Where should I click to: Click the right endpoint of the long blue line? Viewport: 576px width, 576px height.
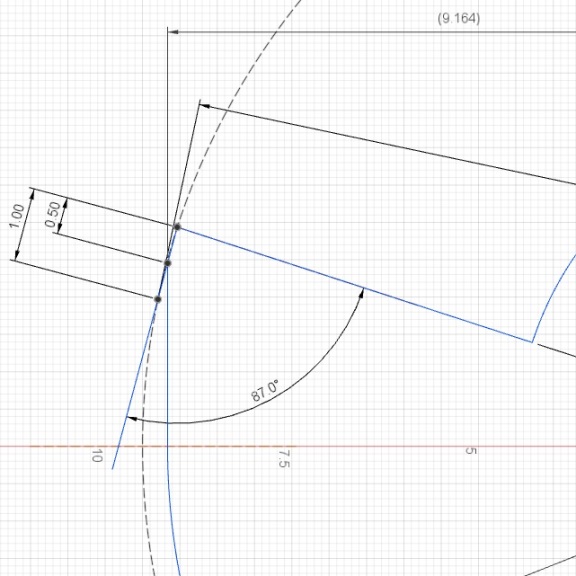tap(532, 342)
